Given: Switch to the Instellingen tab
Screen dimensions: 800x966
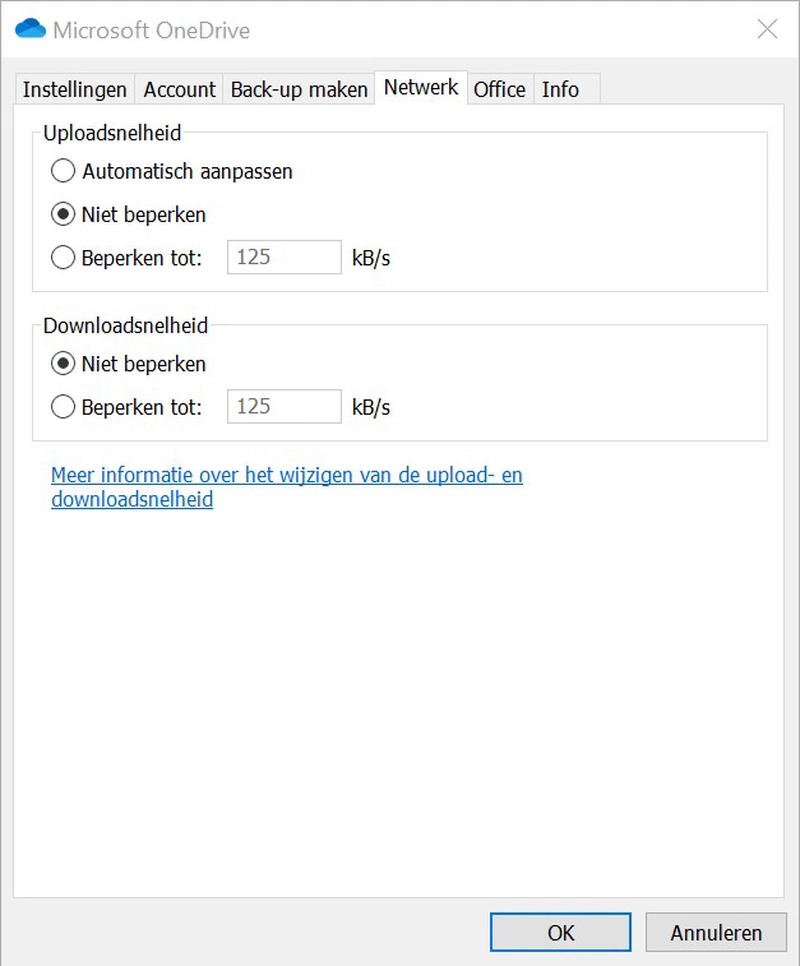Looking at the screenshot, I should (x=74, y=89).
